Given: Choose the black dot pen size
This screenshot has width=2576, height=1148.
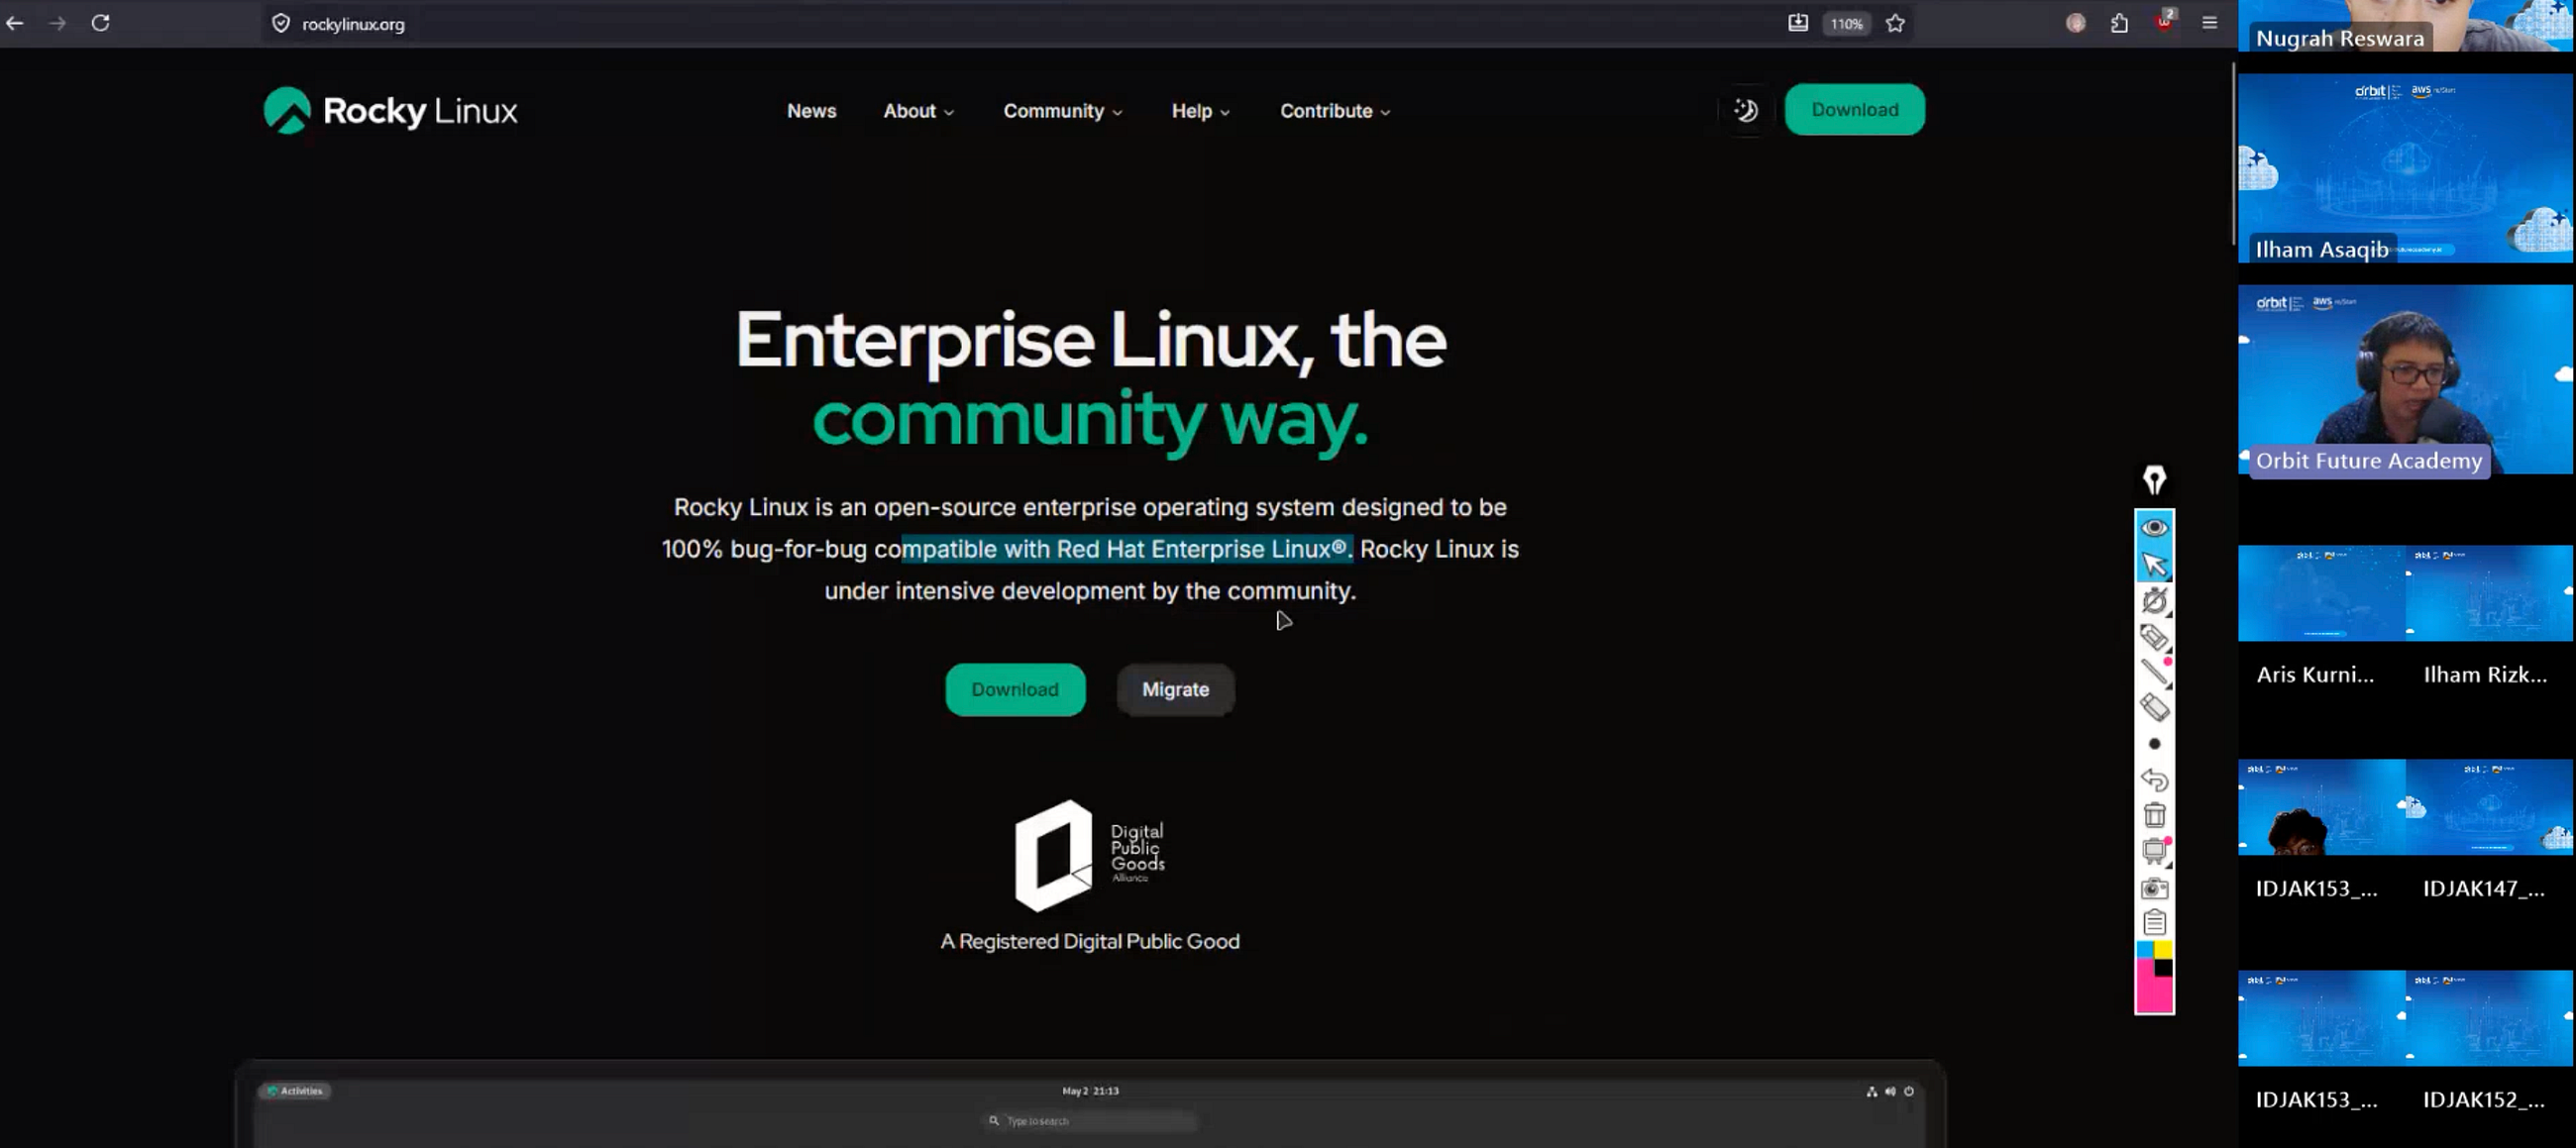Looking at the screenshot, I should 2154,743.
